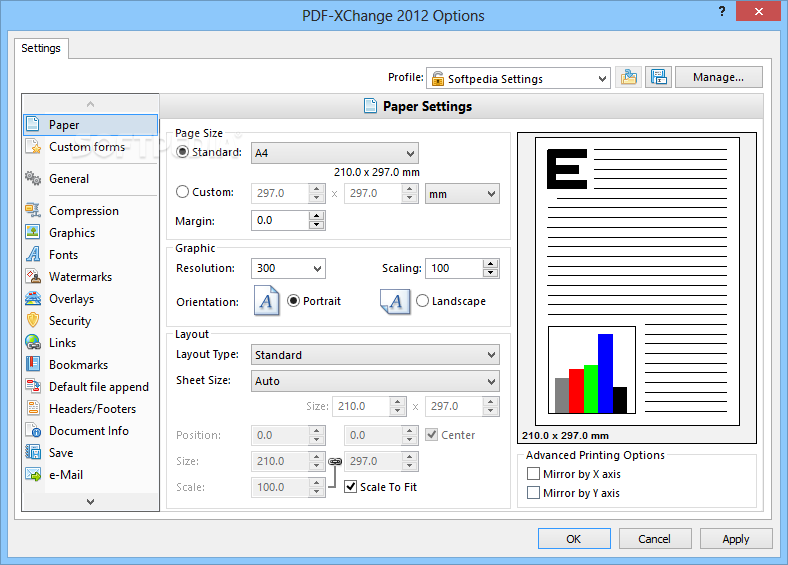Click the Watermarks stamp icon
The height and width of the screenshot is (565, 788).
33,276
